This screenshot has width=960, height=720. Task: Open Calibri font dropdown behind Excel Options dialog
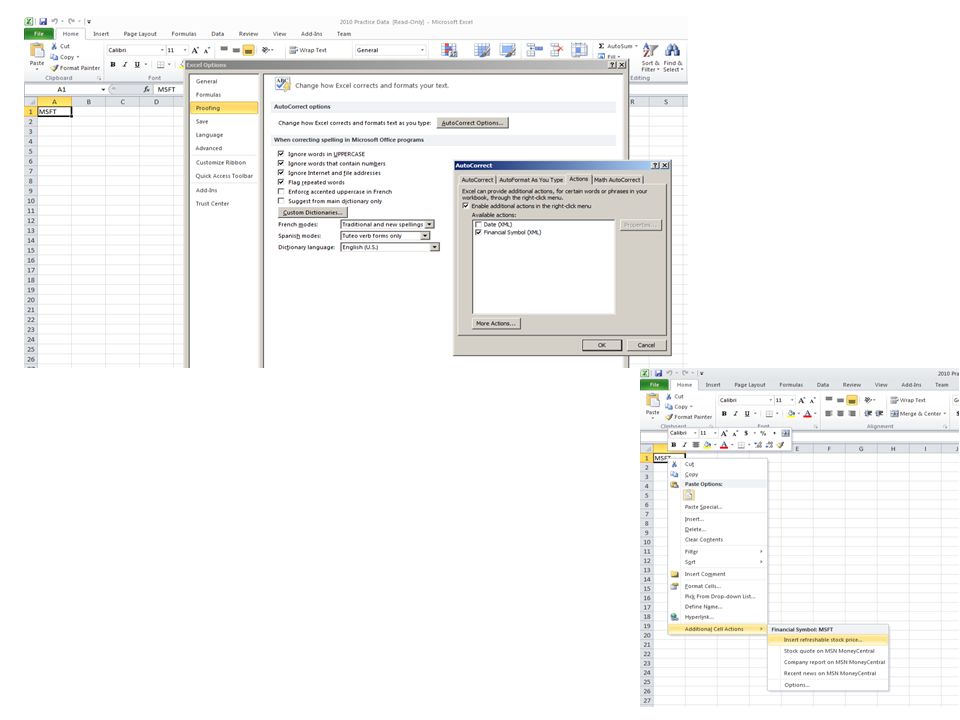tap(162, 50)
